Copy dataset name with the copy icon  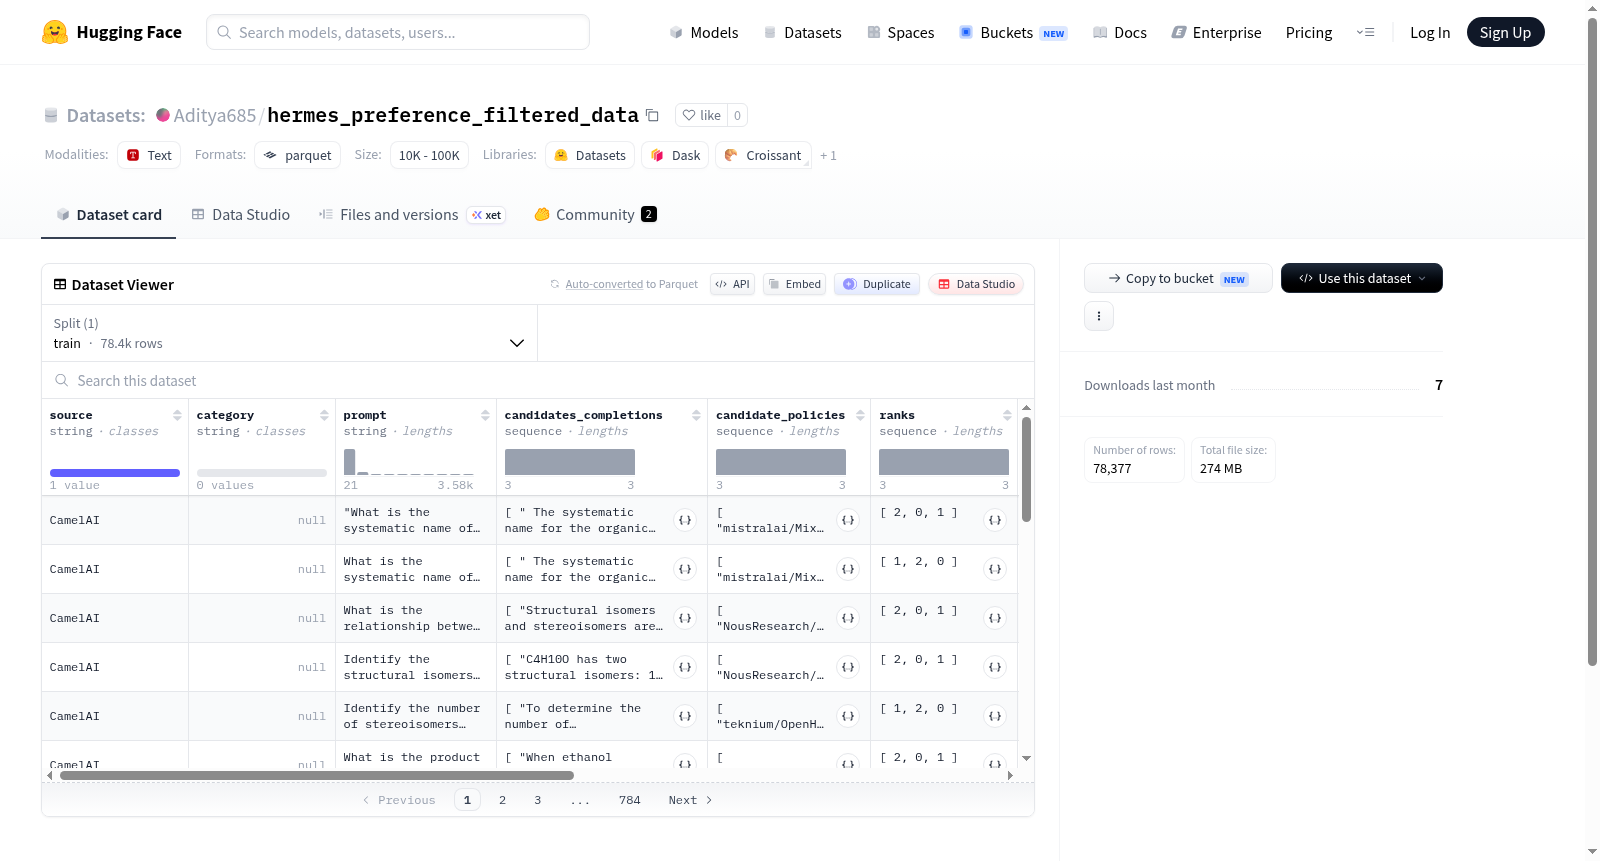pyautogui.click(x=652, y=115)
